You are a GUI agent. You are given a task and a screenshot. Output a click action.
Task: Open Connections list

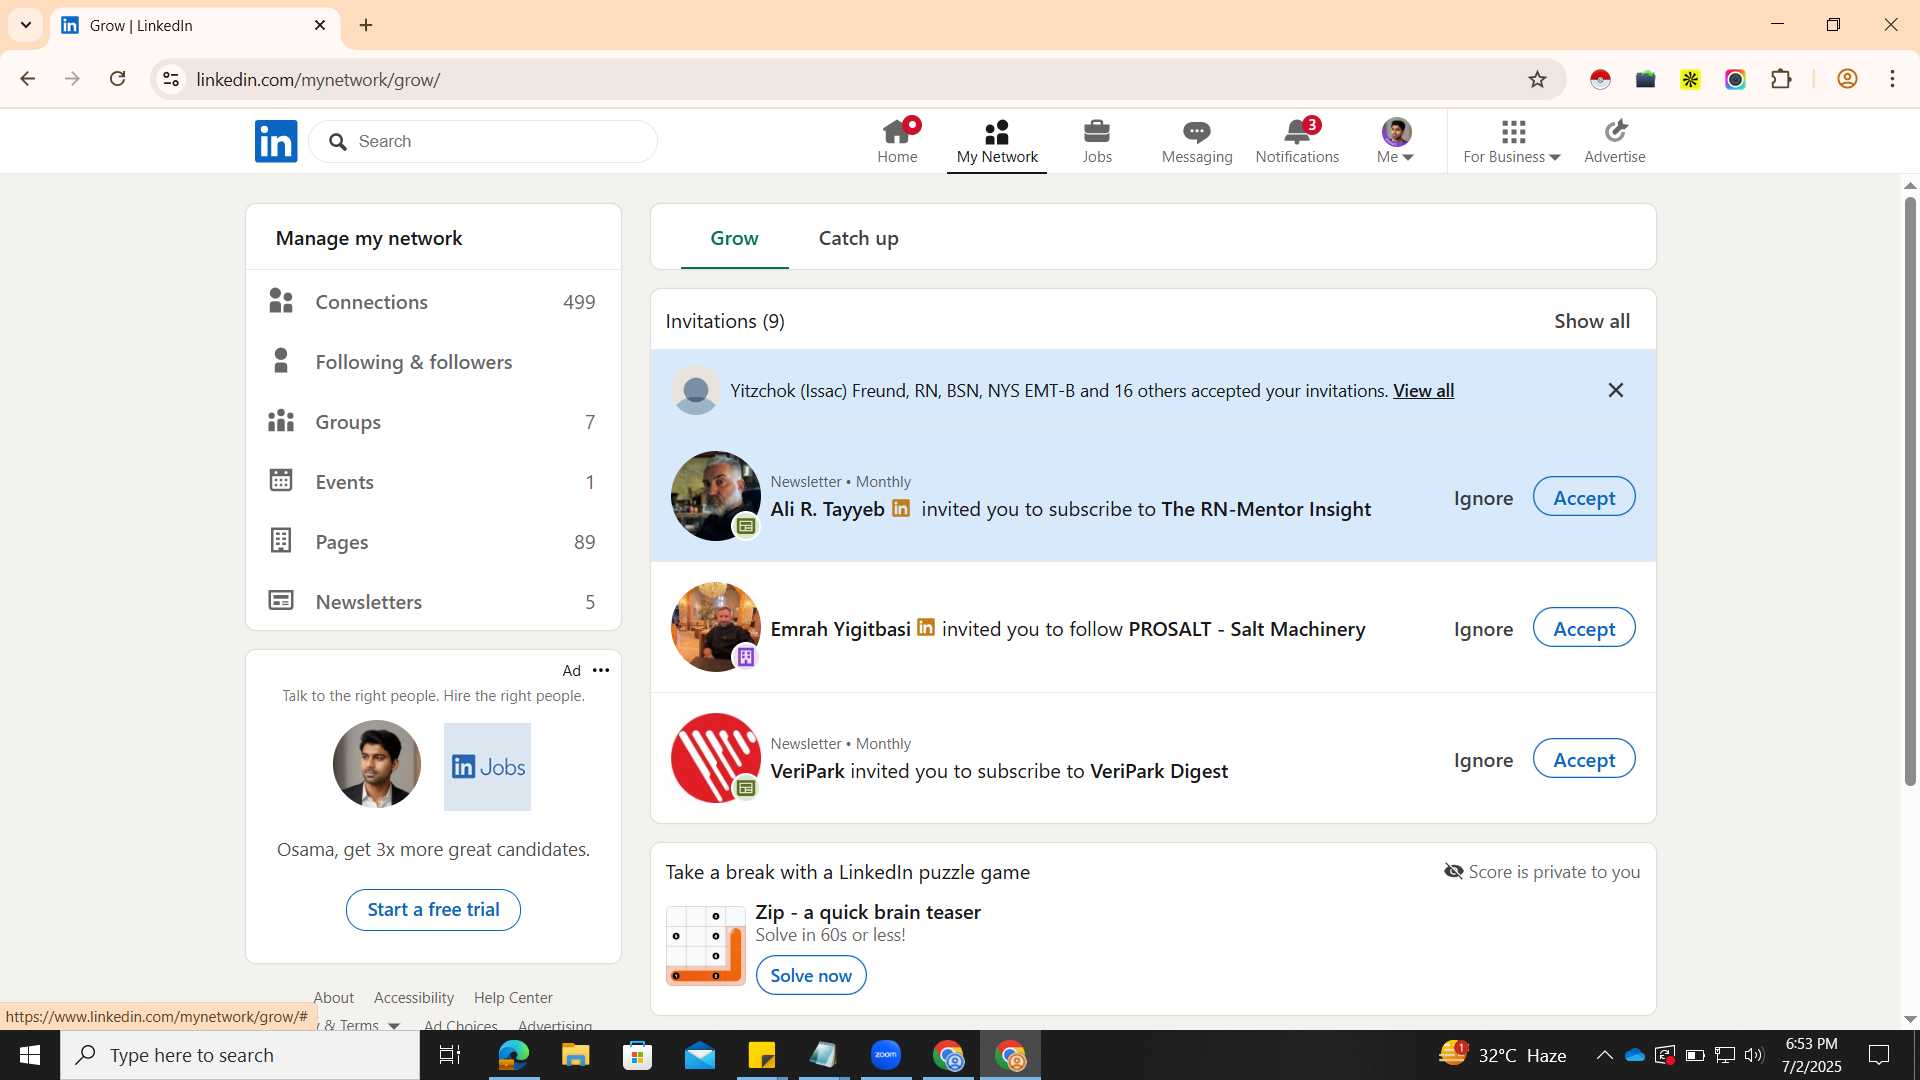433,302
